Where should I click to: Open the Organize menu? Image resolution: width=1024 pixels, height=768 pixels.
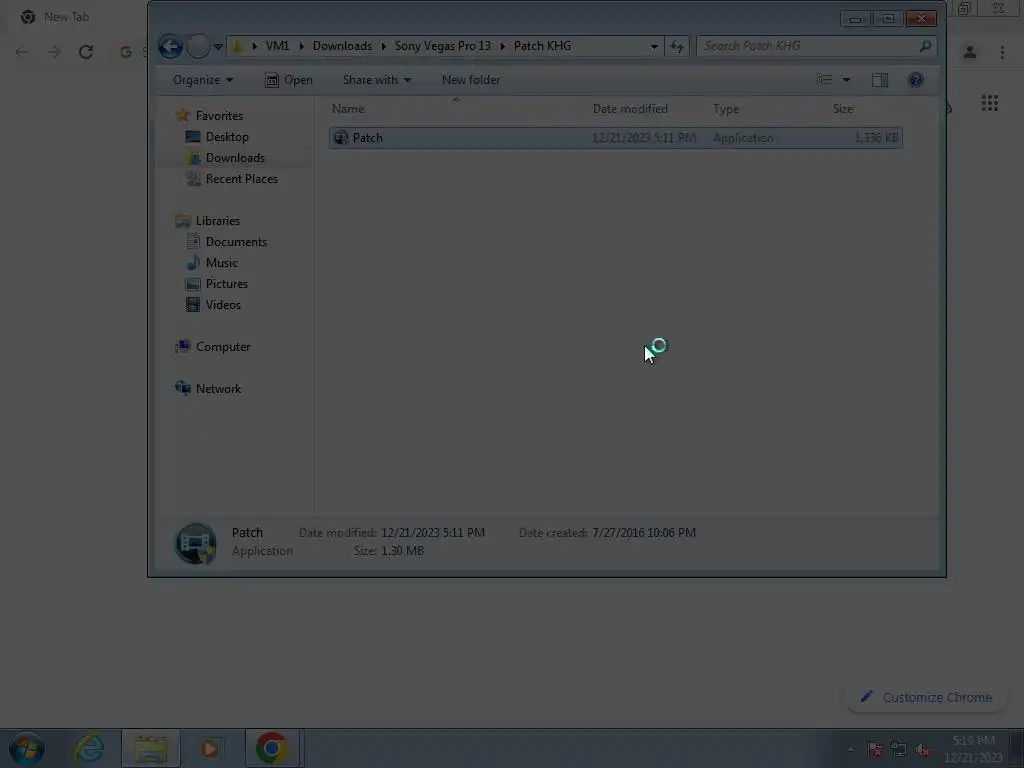(x=202, y=80)
